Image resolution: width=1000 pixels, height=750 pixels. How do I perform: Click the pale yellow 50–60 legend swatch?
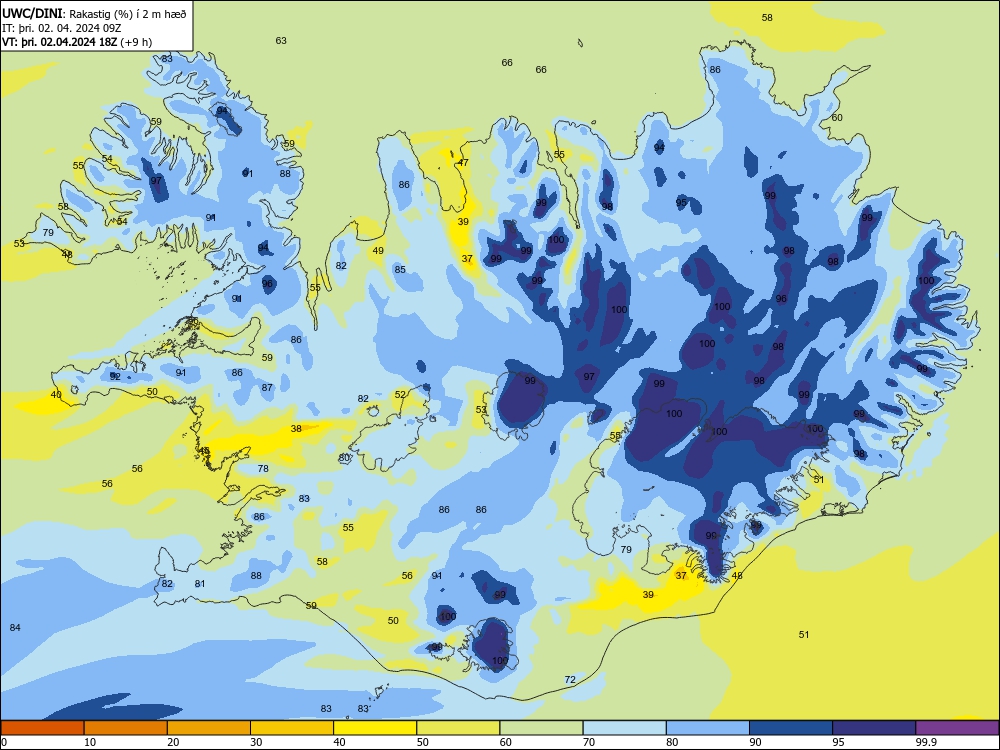(x=459, y=728)
